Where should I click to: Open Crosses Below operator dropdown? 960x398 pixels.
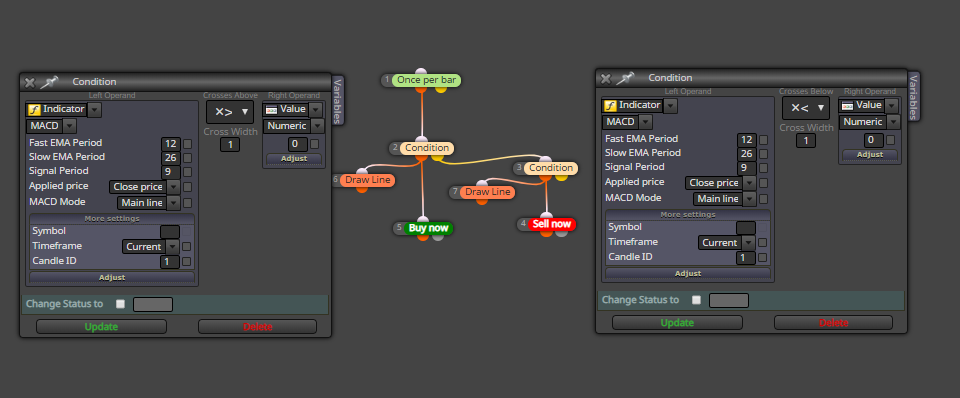click(806, 108)
